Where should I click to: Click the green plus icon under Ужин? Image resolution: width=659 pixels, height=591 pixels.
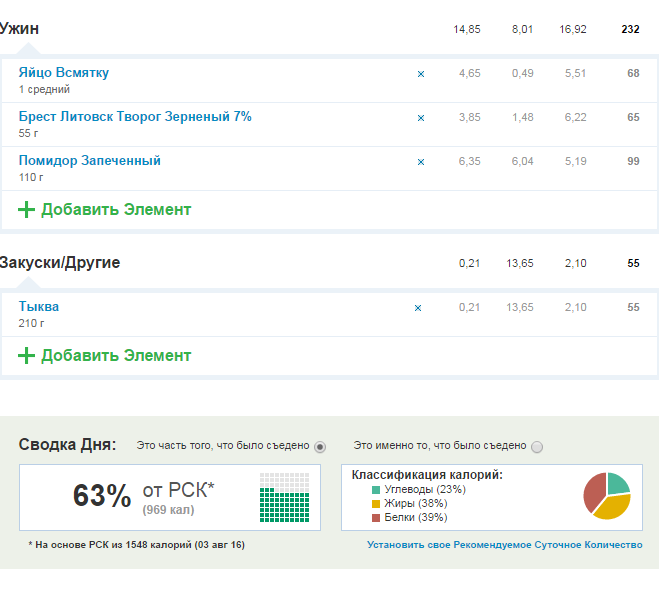(26, 210)
